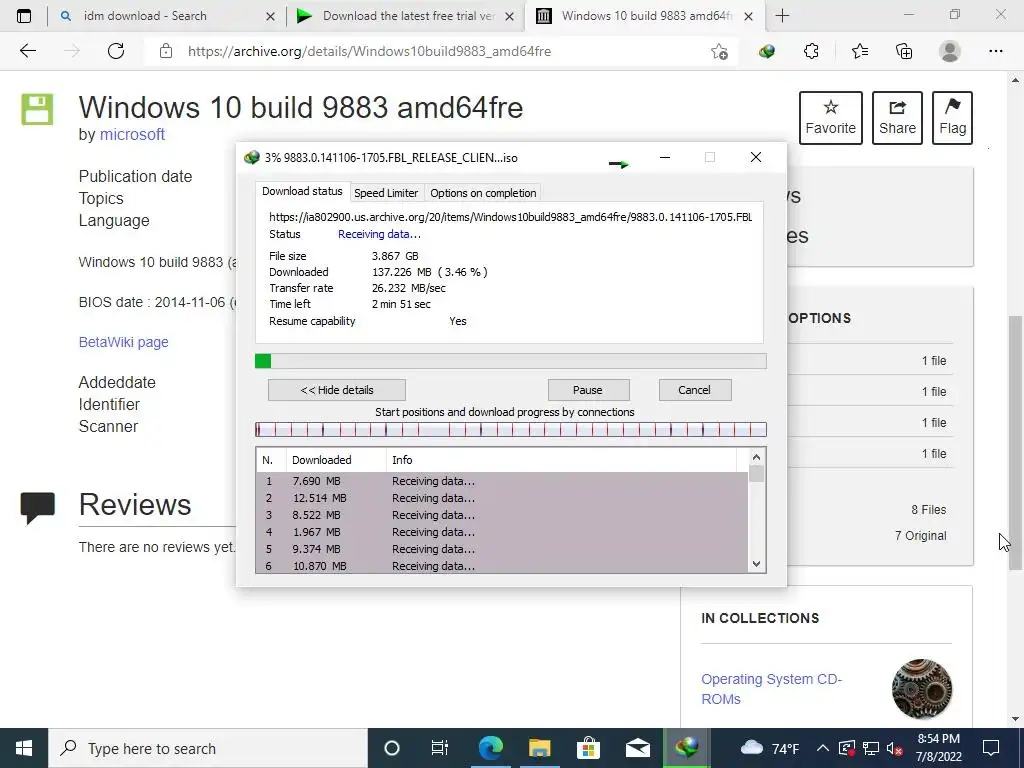Open Extensions puzzle icon
The width and height of the screenshot is (1024, 768).
pos(811,51)
